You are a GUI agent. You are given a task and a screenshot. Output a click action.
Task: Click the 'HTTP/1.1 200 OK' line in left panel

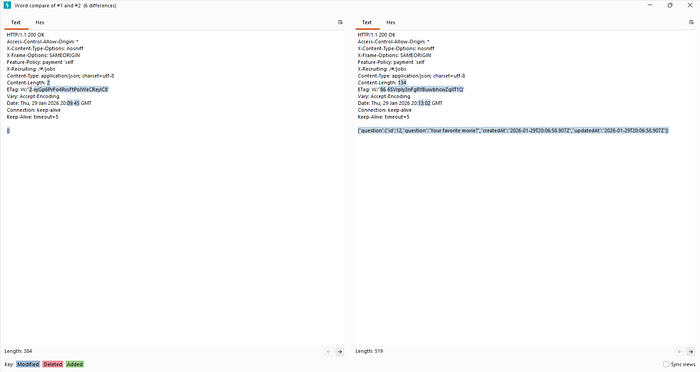click(x=25, y=35)
